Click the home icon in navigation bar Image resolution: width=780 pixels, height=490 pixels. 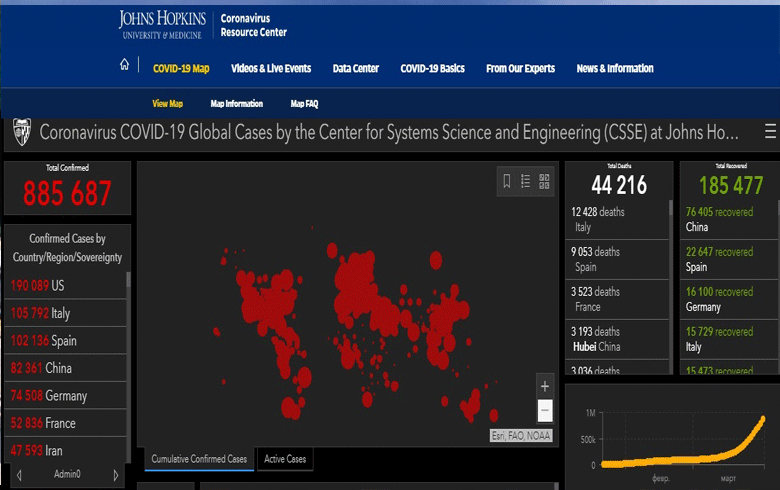(x=124, y=67)
